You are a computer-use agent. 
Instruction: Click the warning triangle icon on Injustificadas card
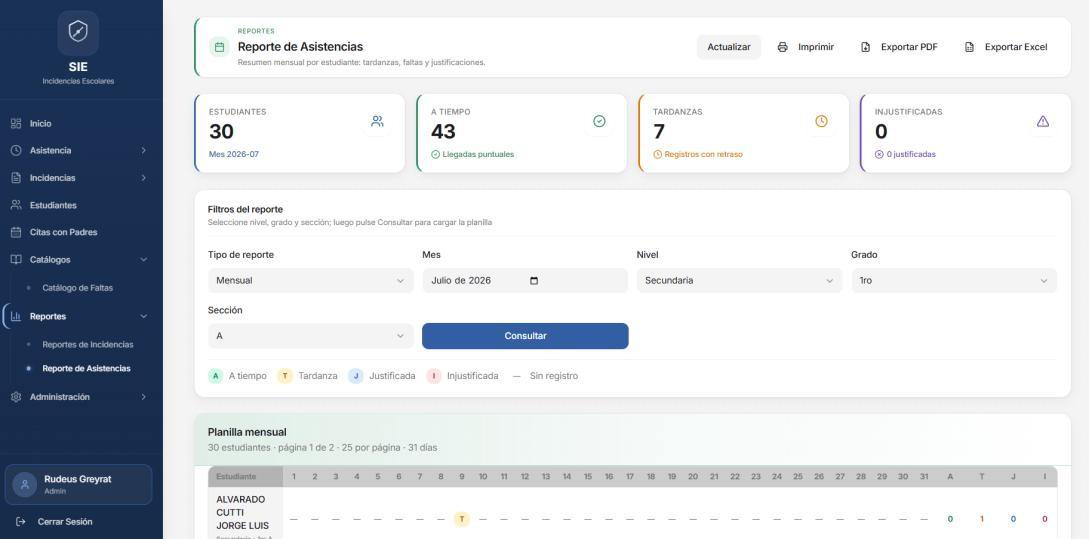click(1042, 122)
